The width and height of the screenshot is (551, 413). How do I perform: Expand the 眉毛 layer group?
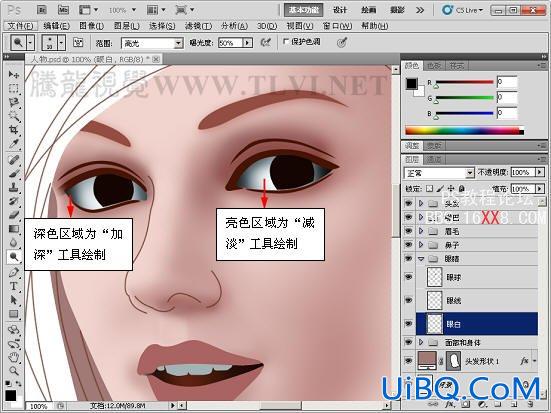click(421, 231)
